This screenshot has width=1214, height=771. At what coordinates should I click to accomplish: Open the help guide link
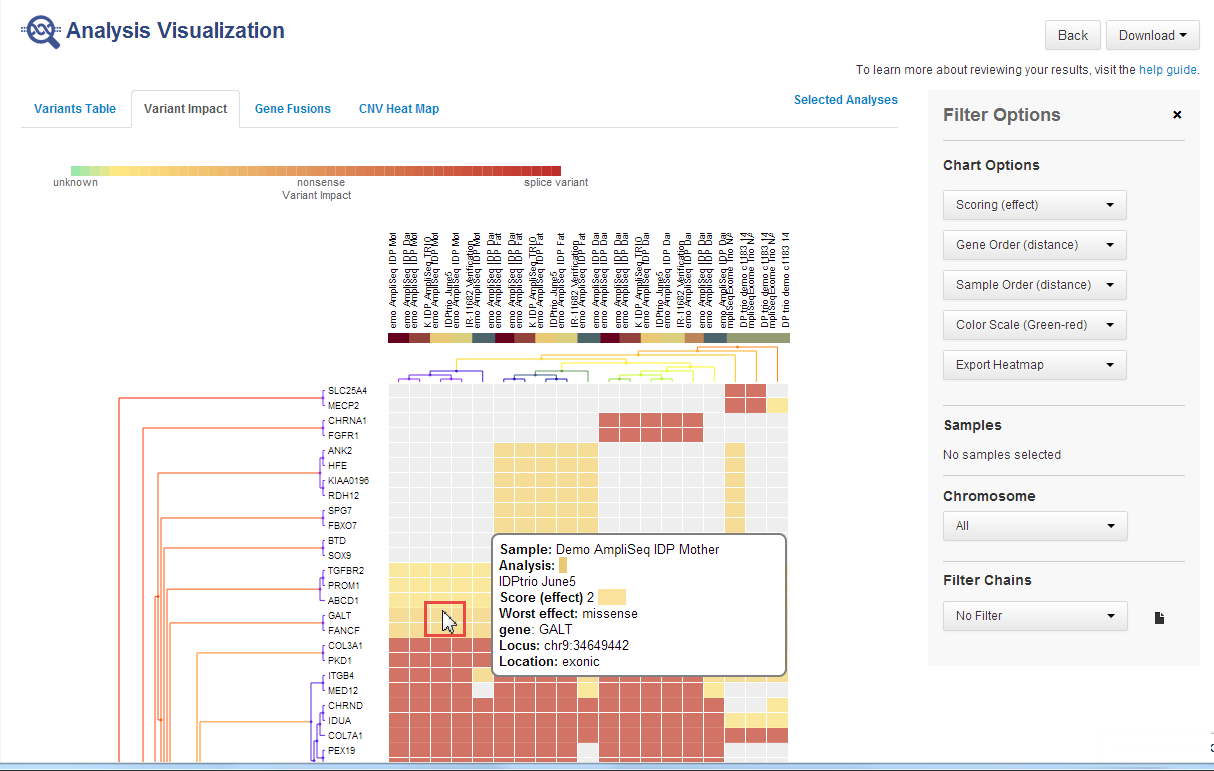[x=1167, y=70]
